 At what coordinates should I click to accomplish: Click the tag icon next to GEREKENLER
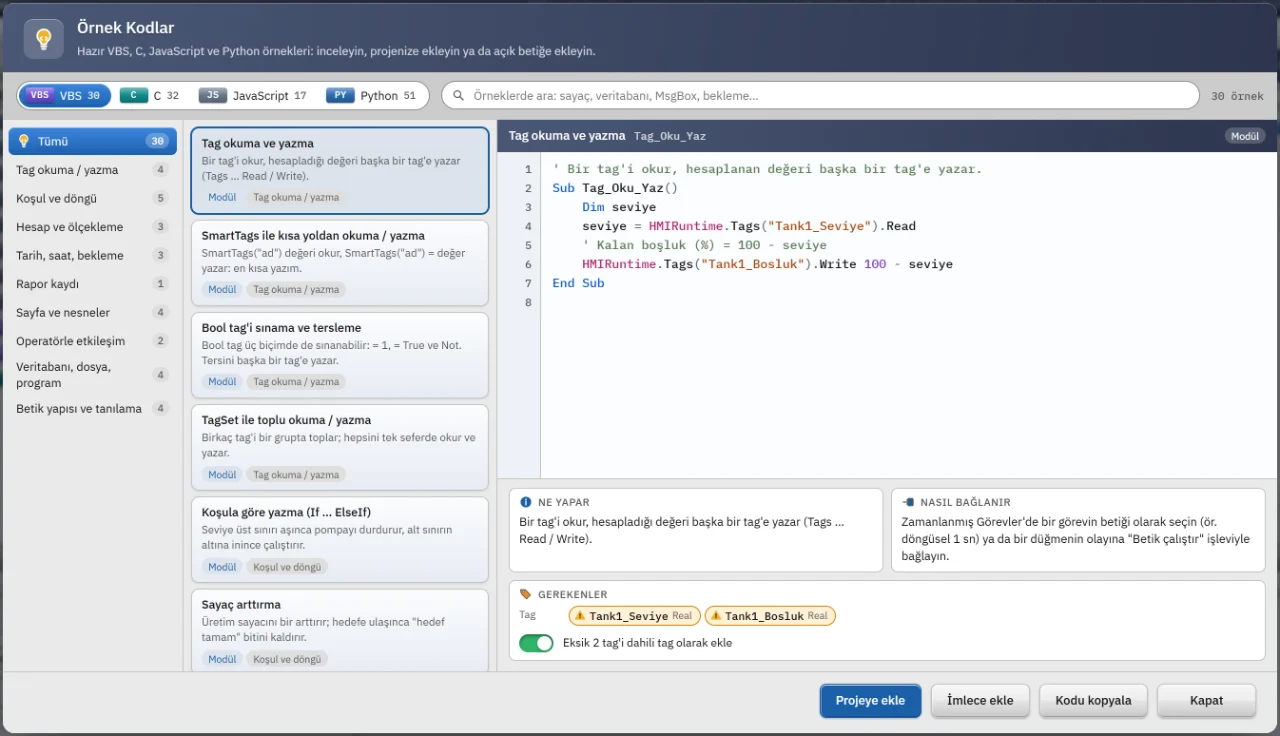526,594
